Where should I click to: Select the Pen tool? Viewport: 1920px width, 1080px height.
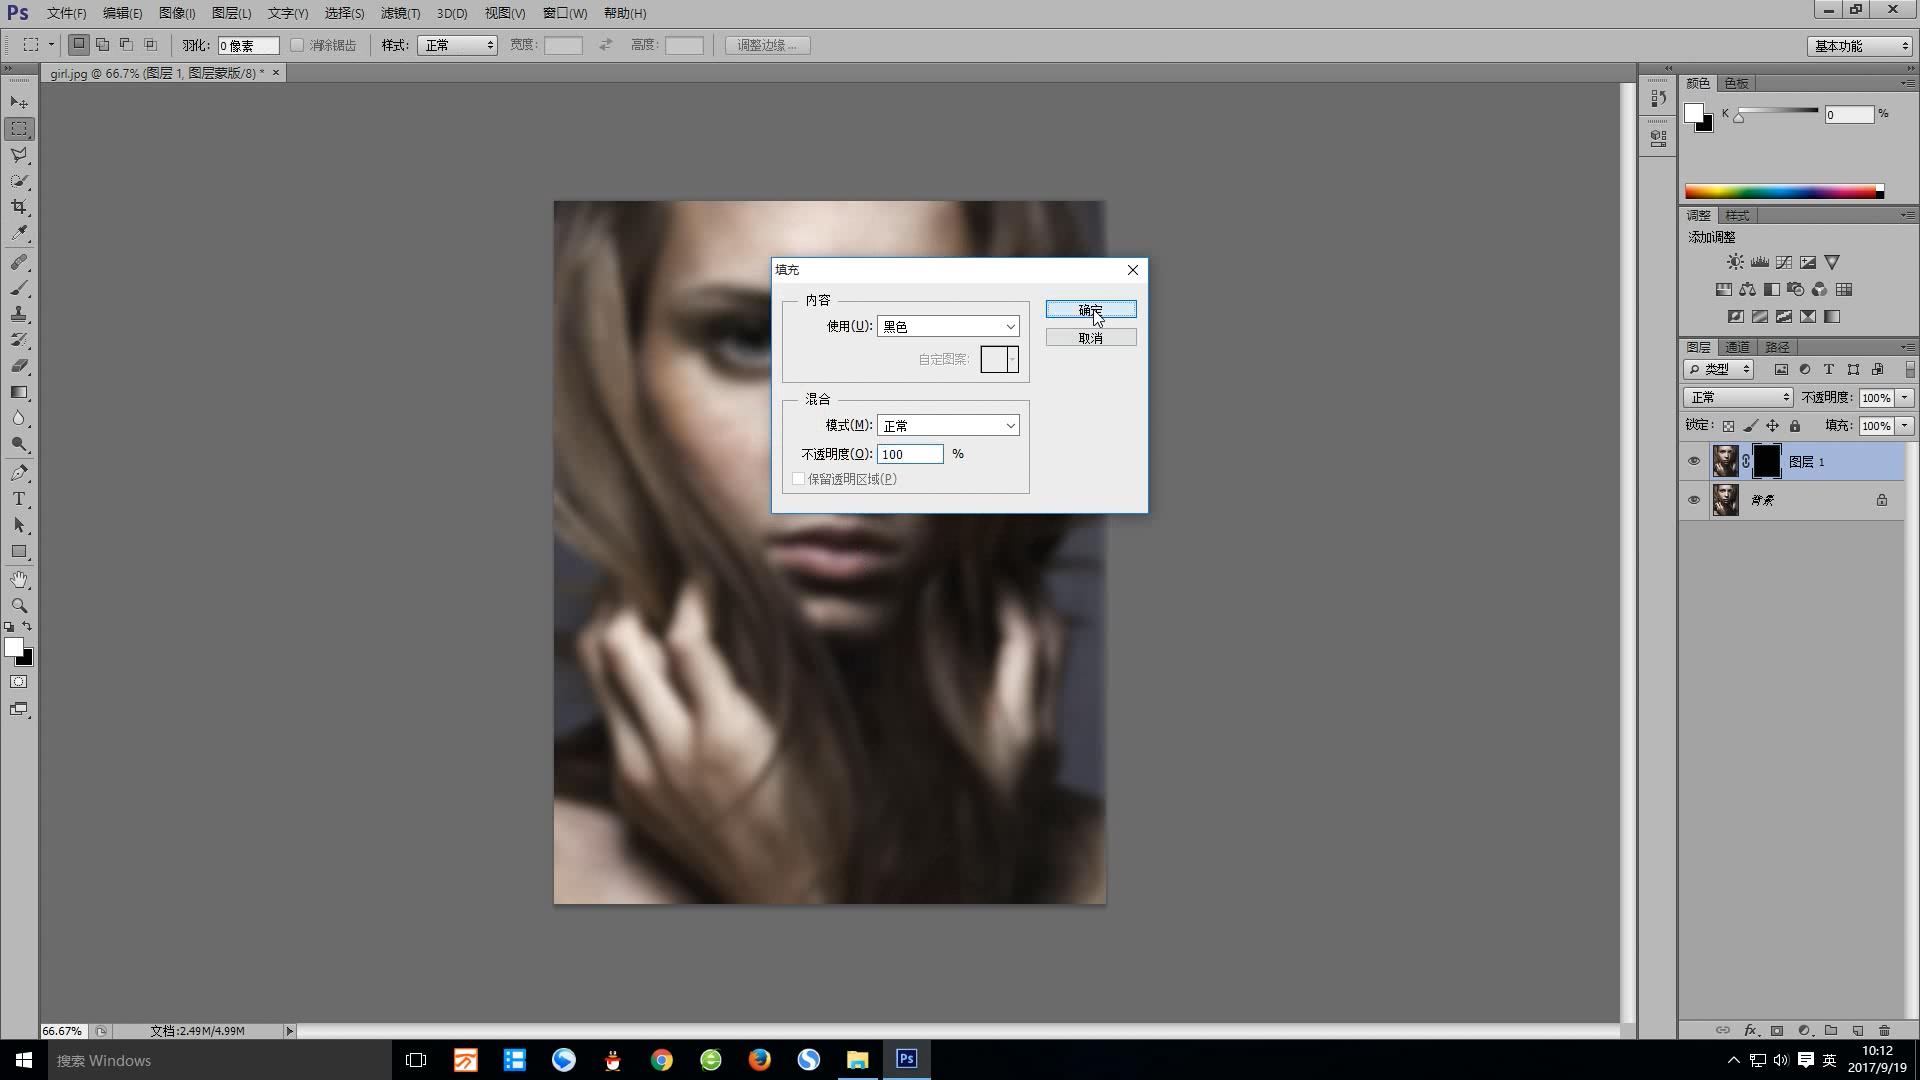pyautogui.click(x=19, y=473)
